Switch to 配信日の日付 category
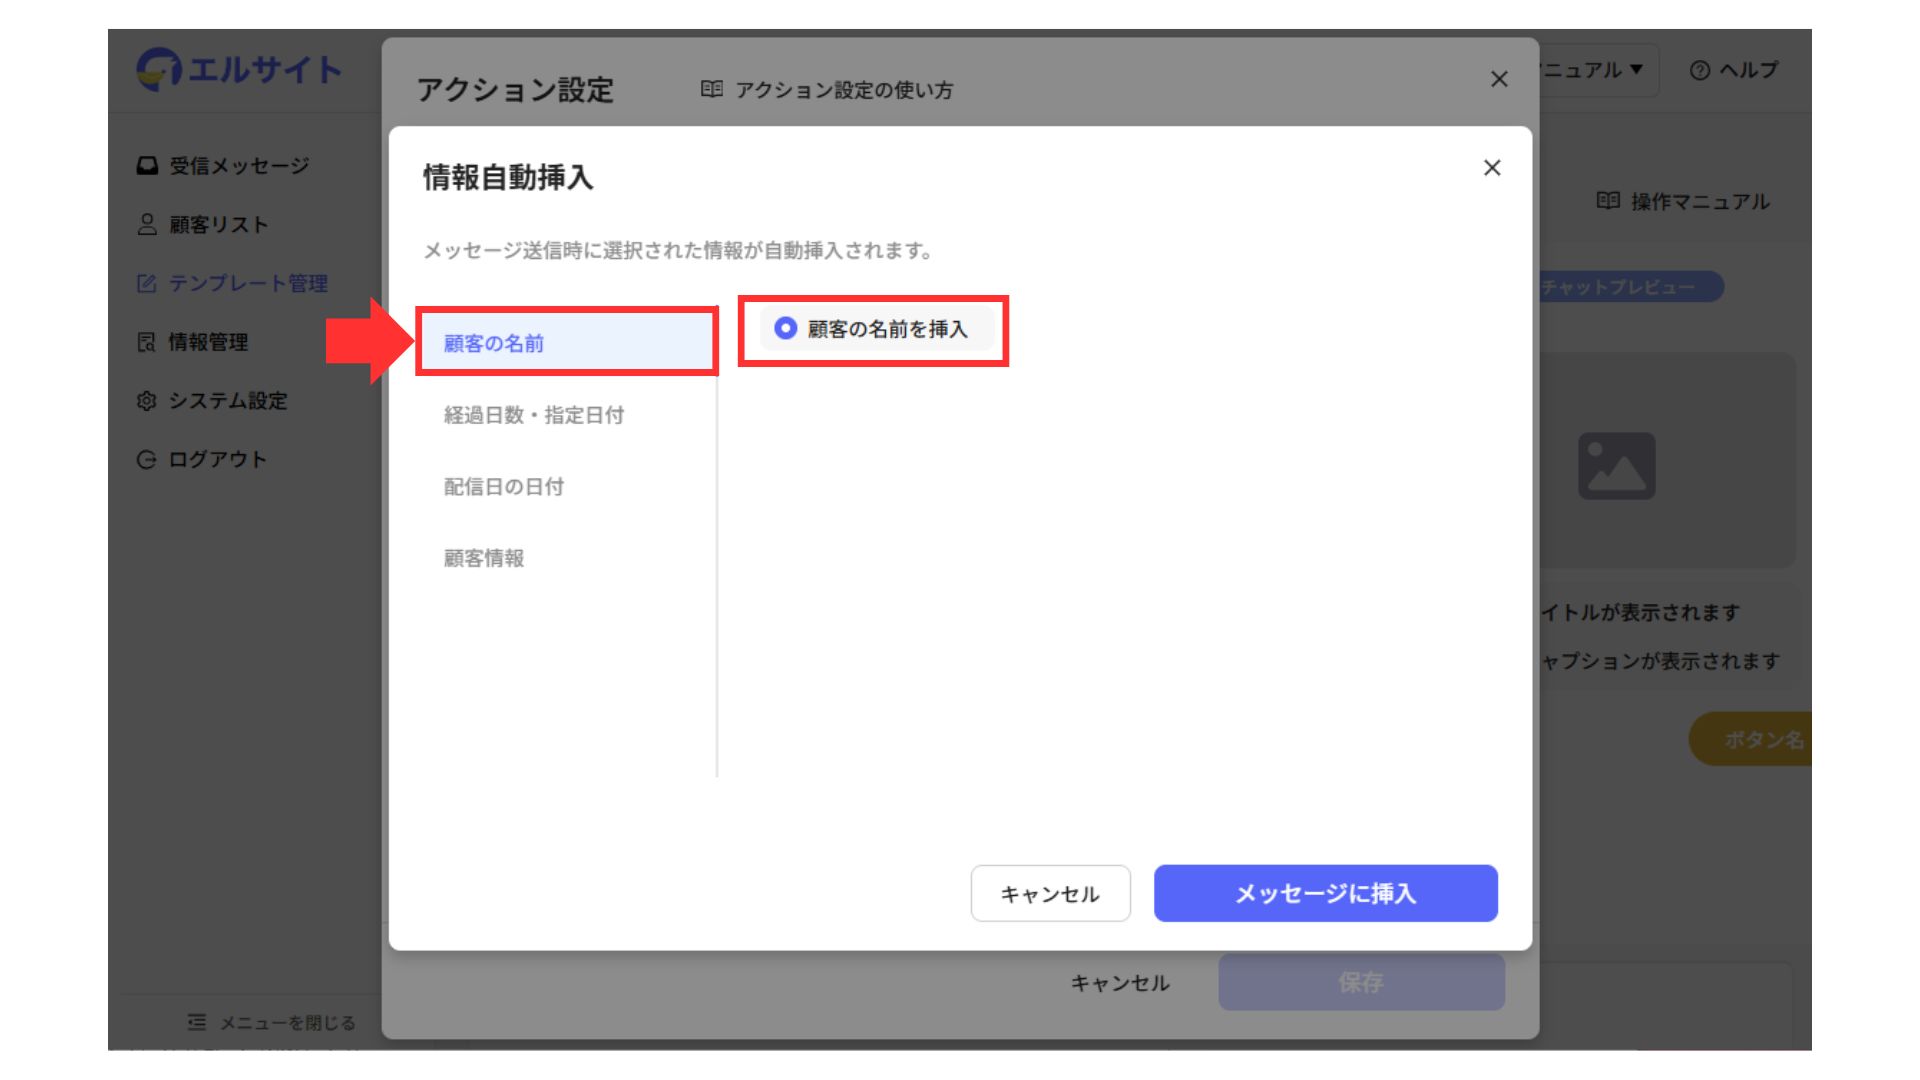Viewport: 1920px width, 1080px height. pyautogui.click(x=504, y=487)
